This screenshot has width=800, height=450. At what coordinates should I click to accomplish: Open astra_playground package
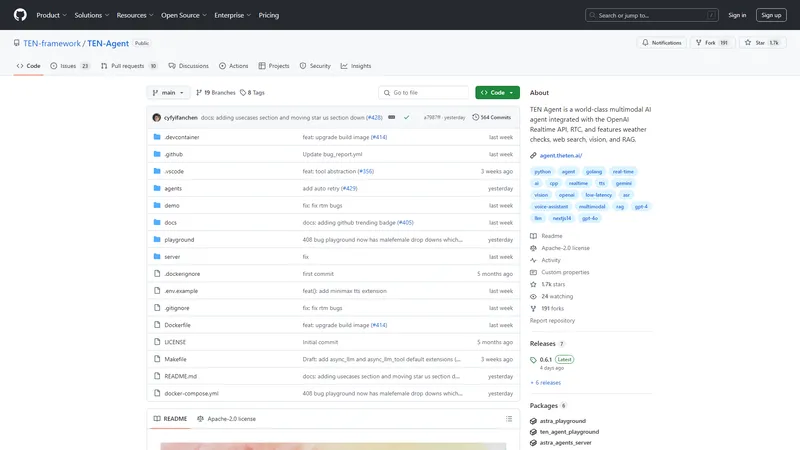point(562,421)
